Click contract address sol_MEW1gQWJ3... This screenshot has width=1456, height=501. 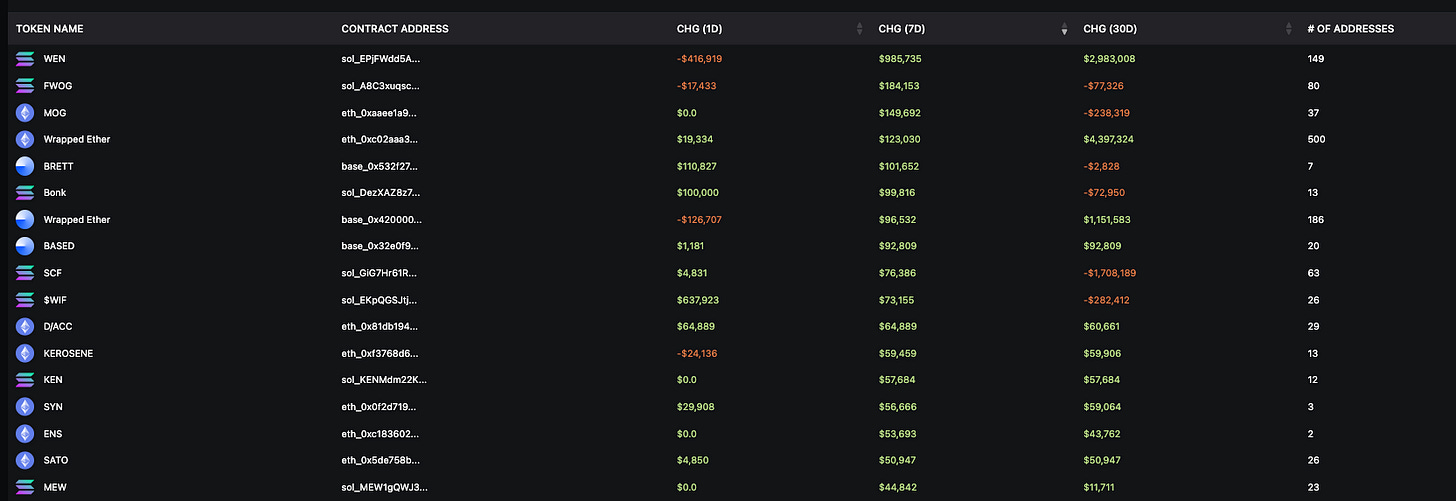pyautogui.click(x=384, y=487)
